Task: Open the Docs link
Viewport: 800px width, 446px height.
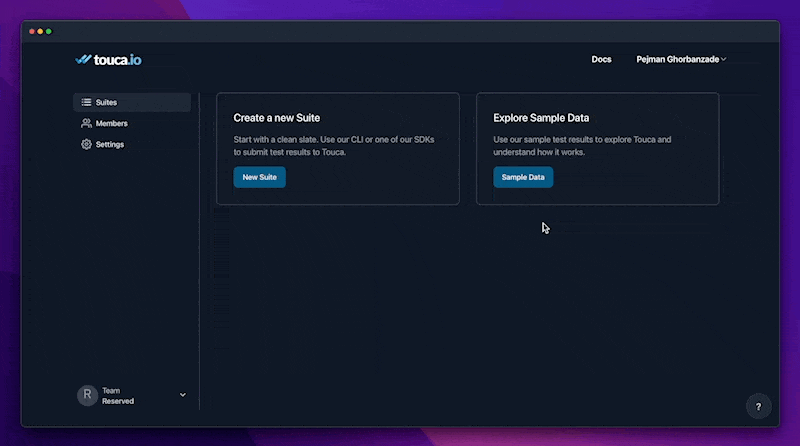Action: [601, 59]
